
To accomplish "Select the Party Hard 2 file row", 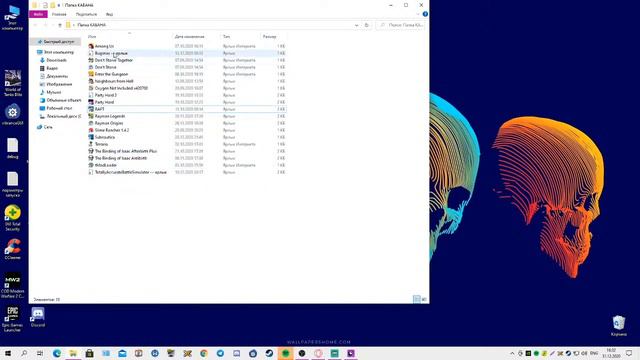I will point(187,95).
